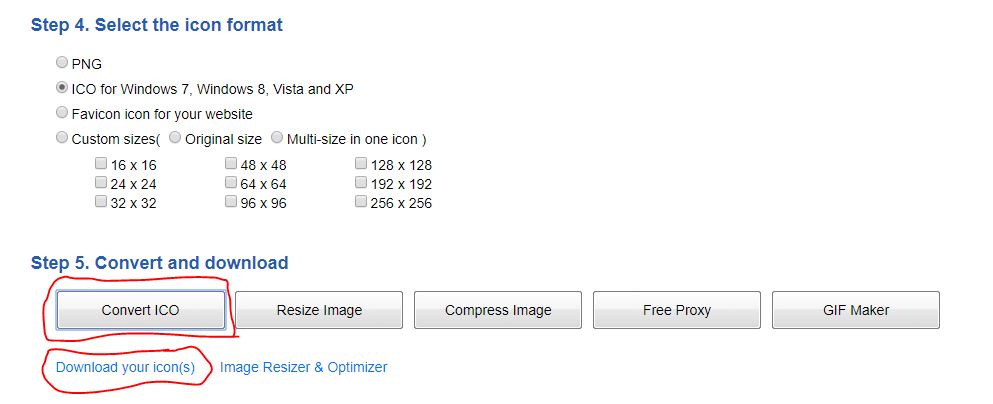This screenshot has width=993, height=404.
Task: Enable the 192 x 192 checkbox
Action: tap(361, 183)
